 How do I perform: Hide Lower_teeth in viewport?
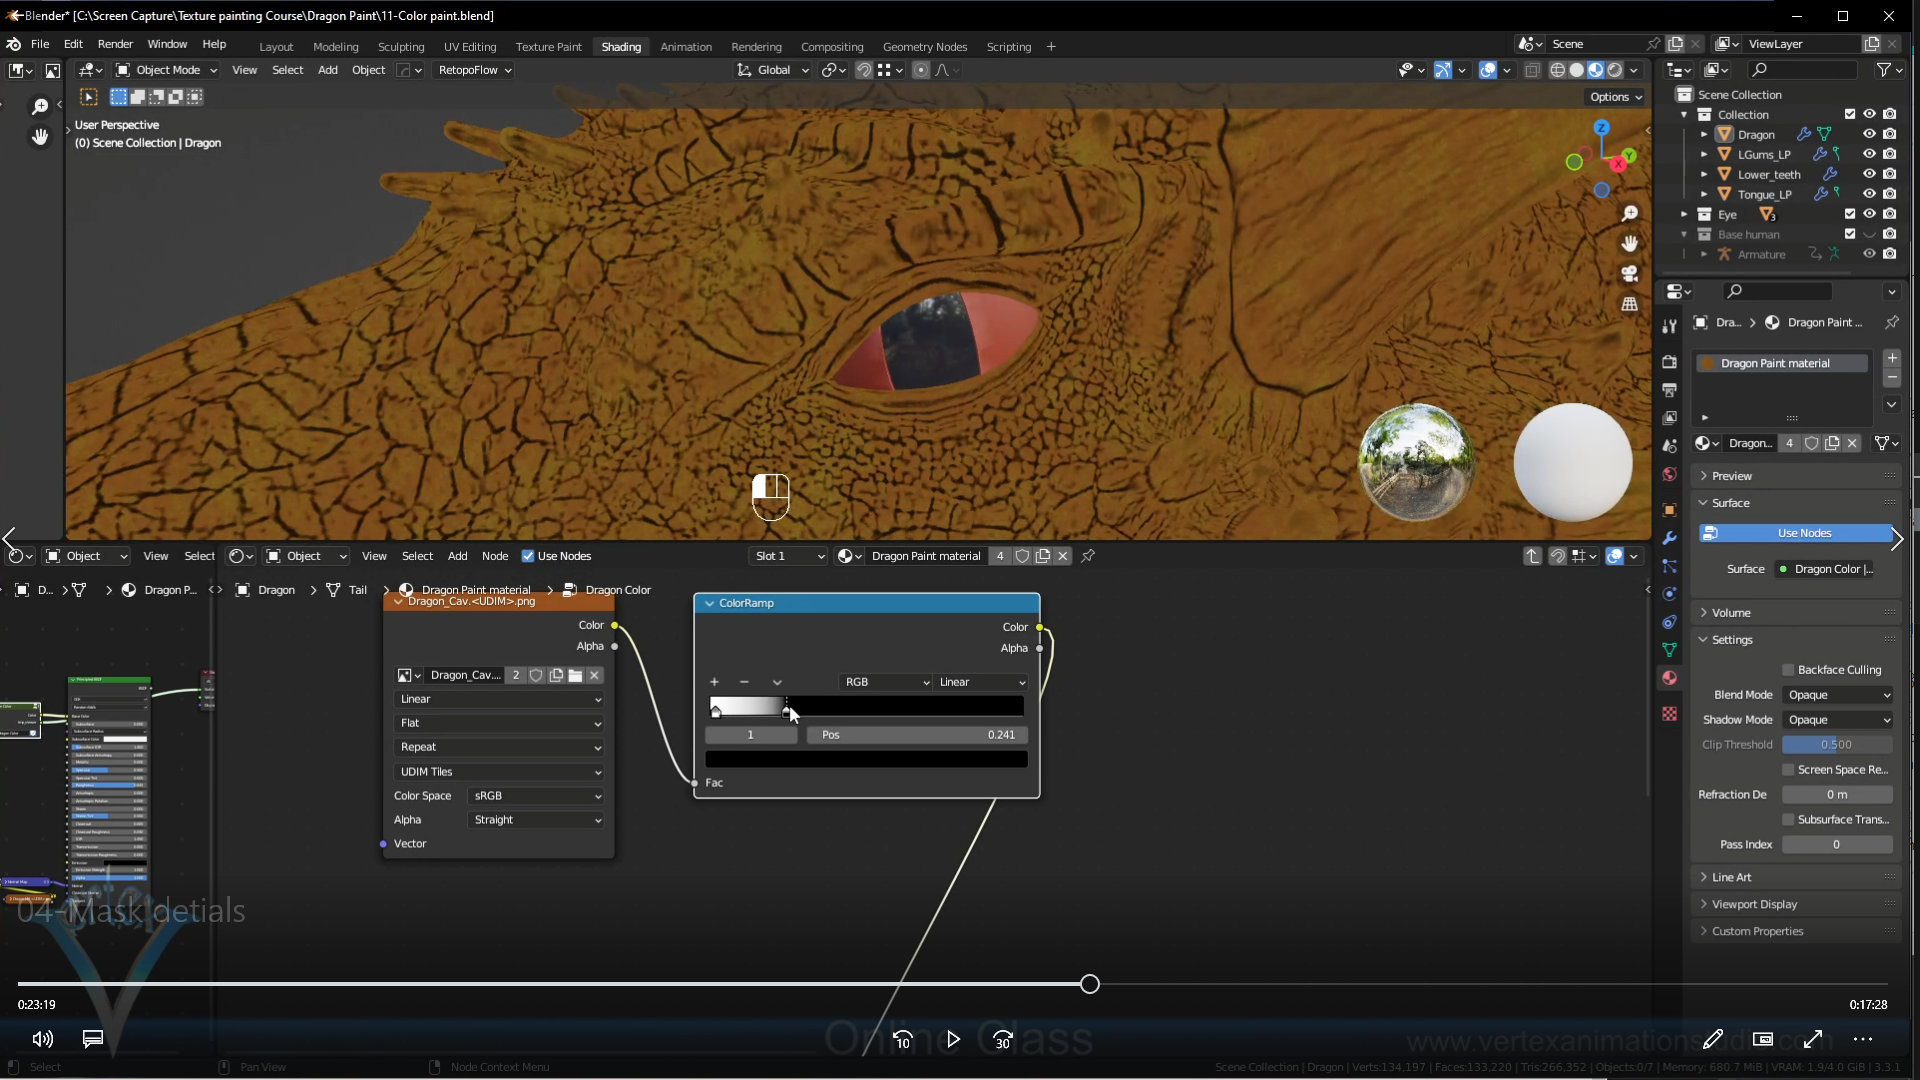[x=1869, y=174]
